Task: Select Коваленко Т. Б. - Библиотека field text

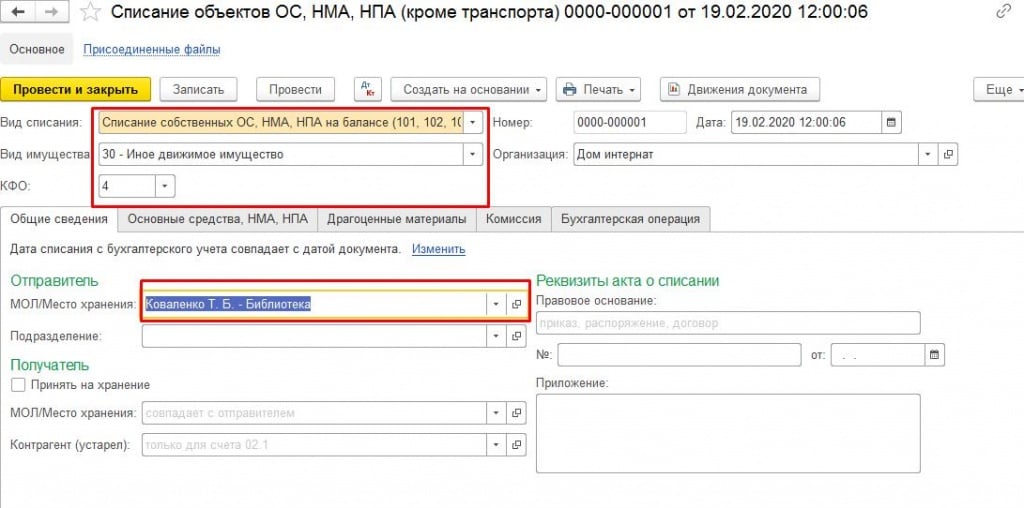Action: (x=228, y=304)
